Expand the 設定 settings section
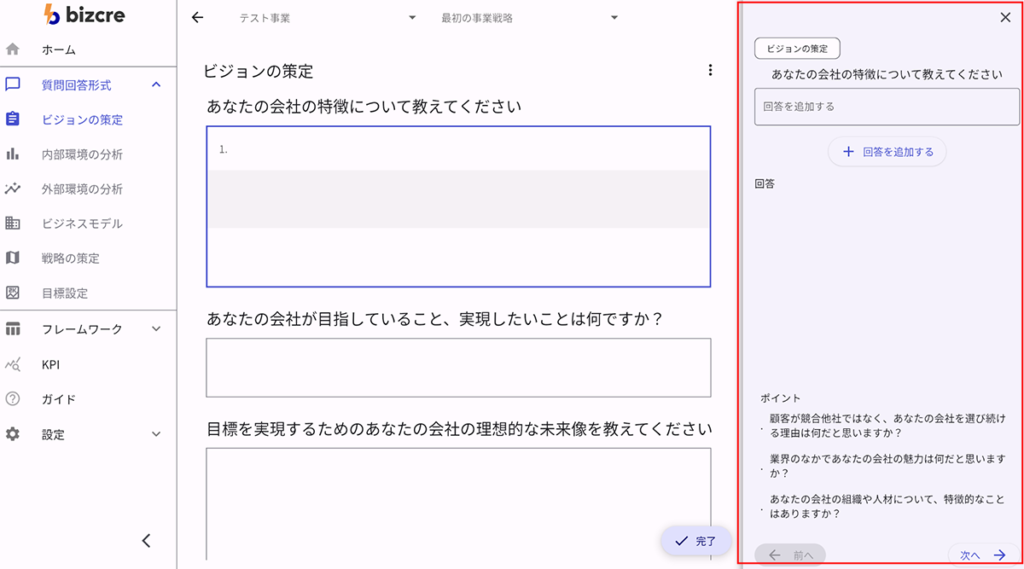The image size is (1024, 569). coord(156,434)
